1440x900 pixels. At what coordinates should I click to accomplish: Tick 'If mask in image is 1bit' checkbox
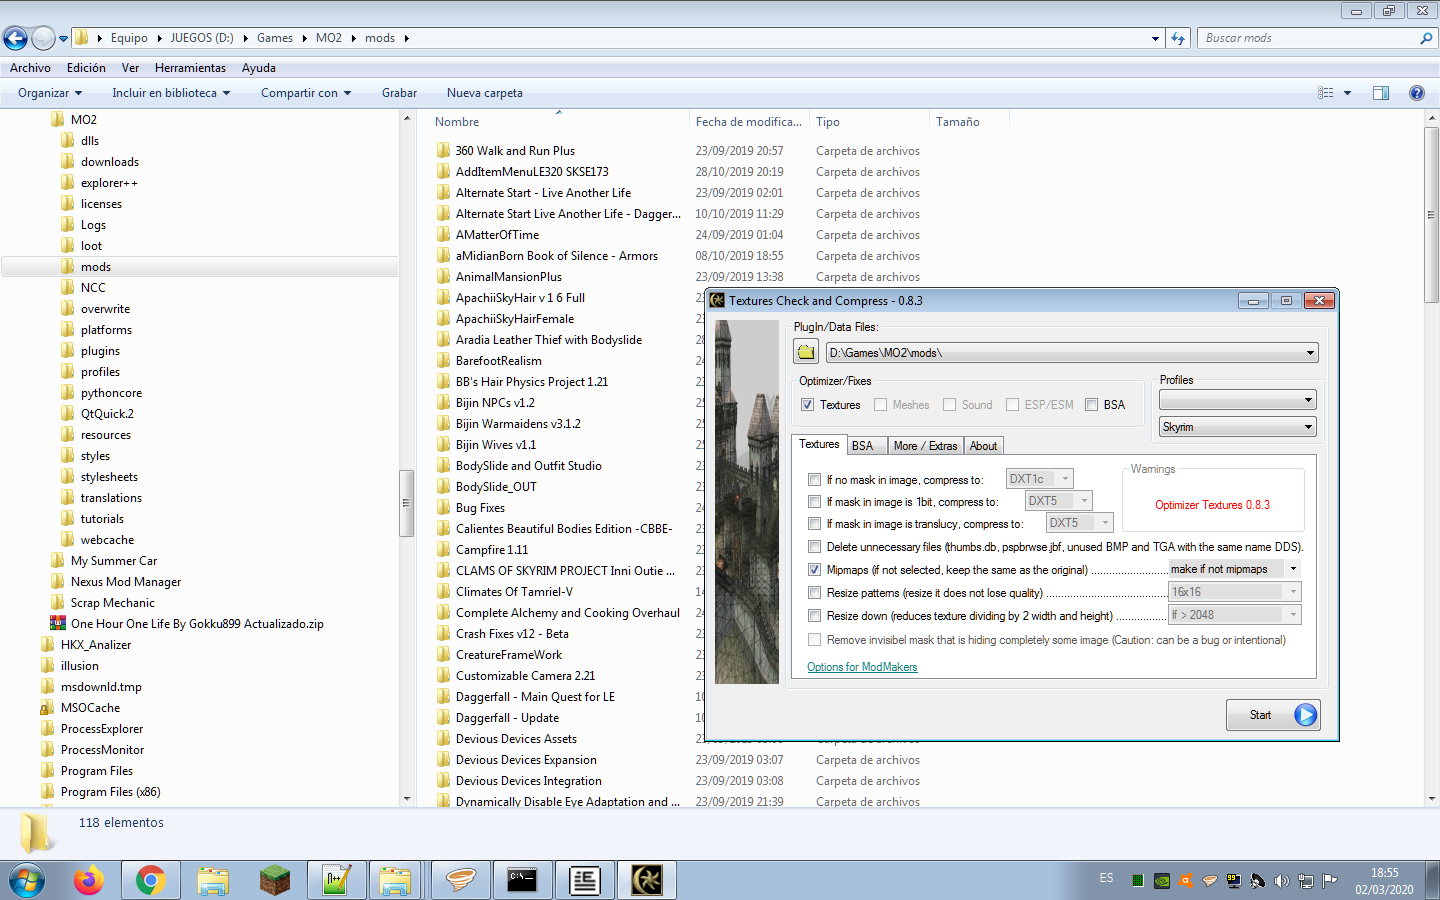814,502
